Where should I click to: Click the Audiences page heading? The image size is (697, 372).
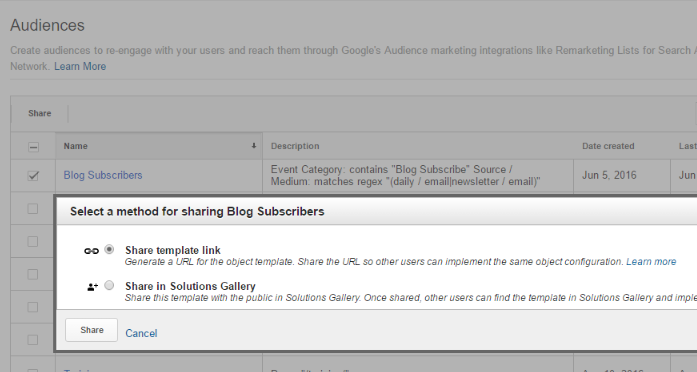(x=47, y=26)
